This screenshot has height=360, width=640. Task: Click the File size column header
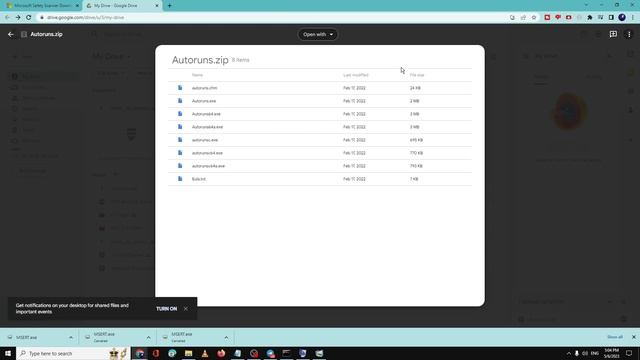click(417, 75)
